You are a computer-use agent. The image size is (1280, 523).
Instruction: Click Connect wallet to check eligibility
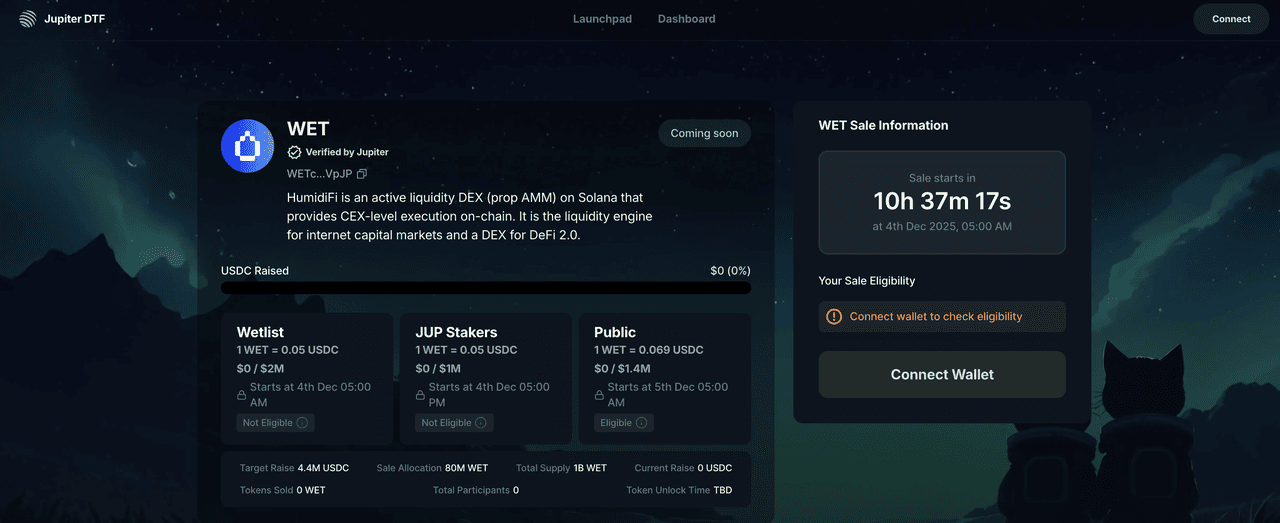(x=935, y=317)
